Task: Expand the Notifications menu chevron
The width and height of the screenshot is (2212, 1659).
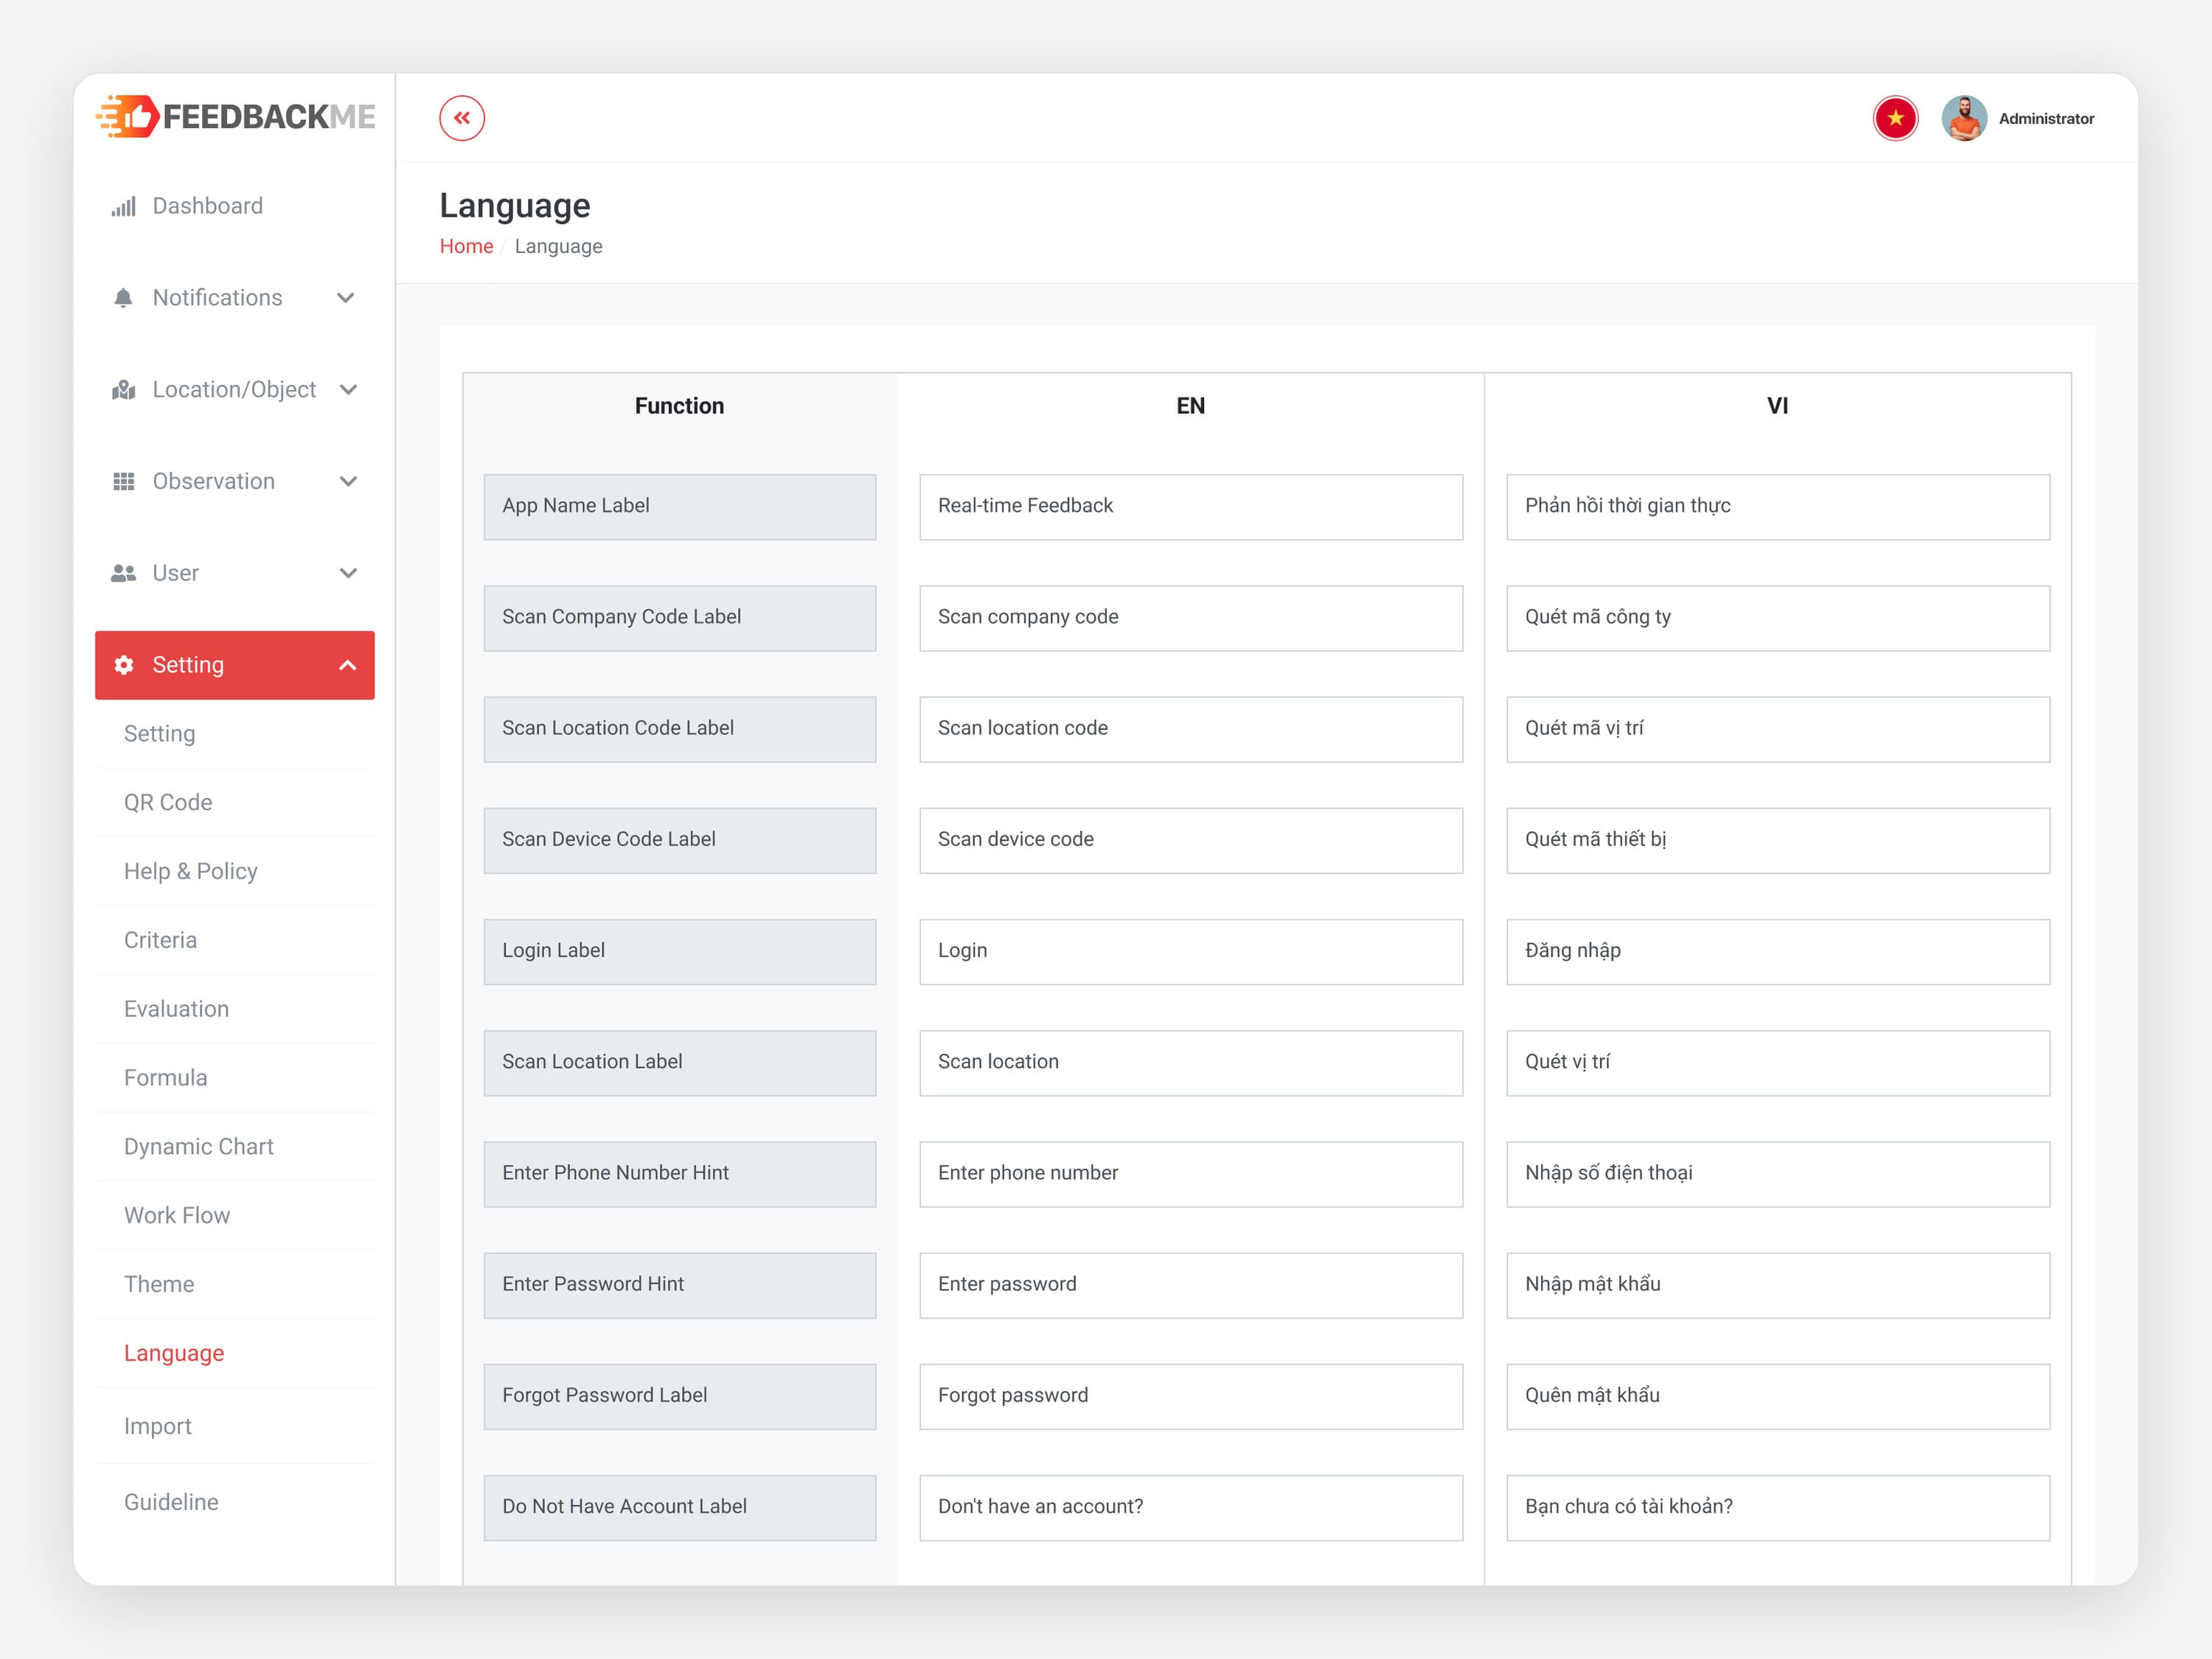Action: tap(346, 298)
